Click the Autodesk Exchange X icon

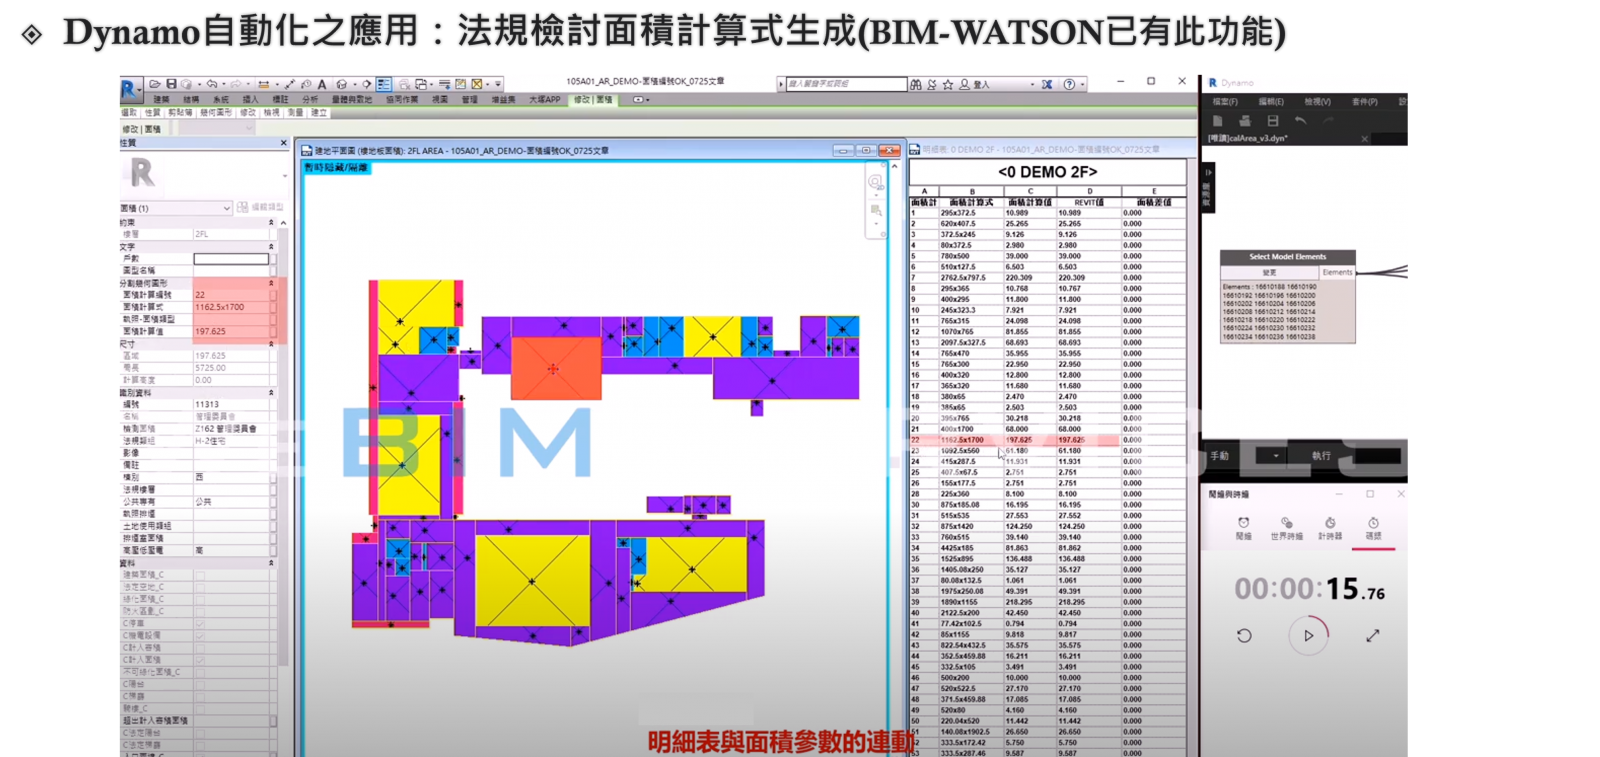coord(1047,85)
